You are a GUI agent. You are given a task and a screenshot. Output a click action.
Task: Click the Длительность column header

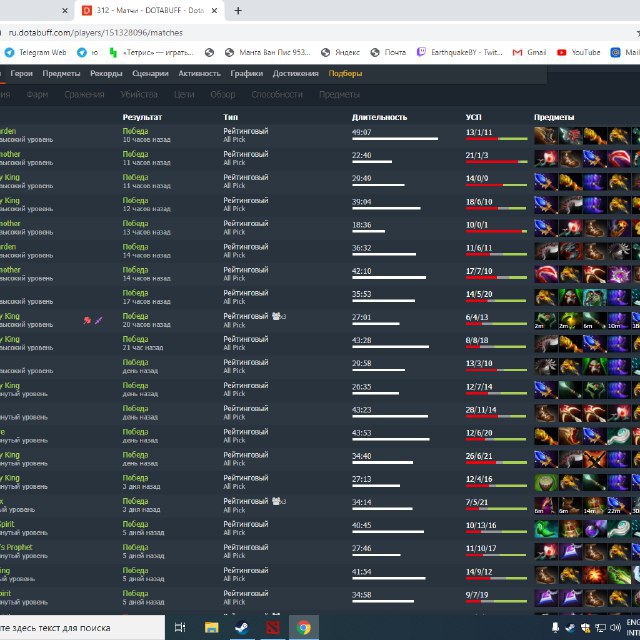point(379,117)
